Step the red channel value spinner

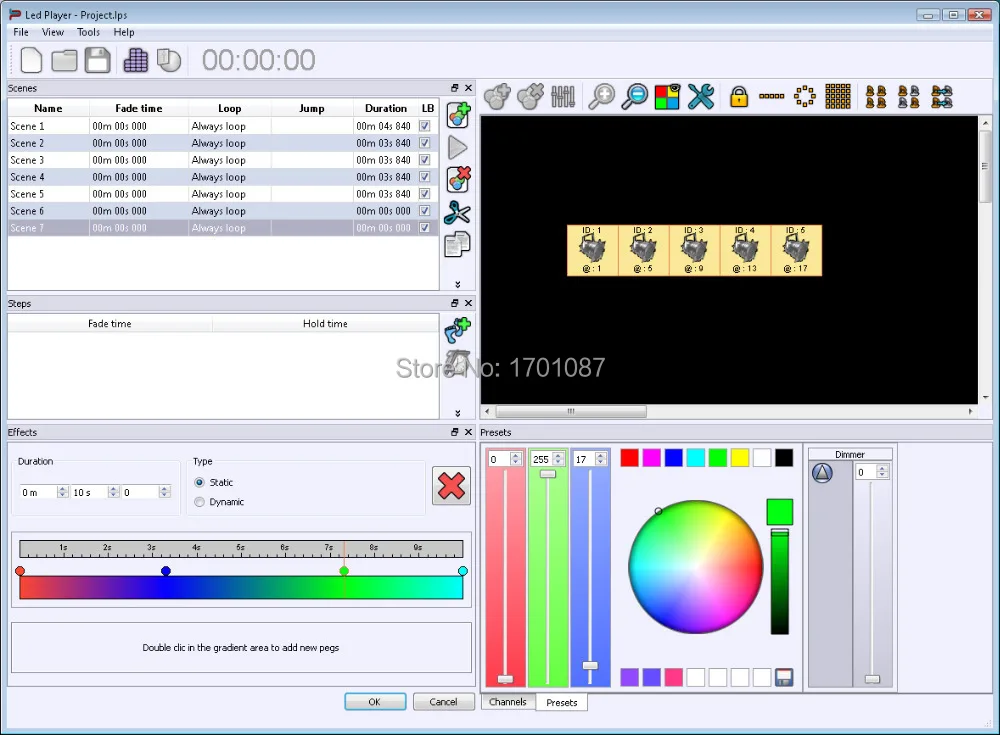pyautogui.click(x=516, y=459)
